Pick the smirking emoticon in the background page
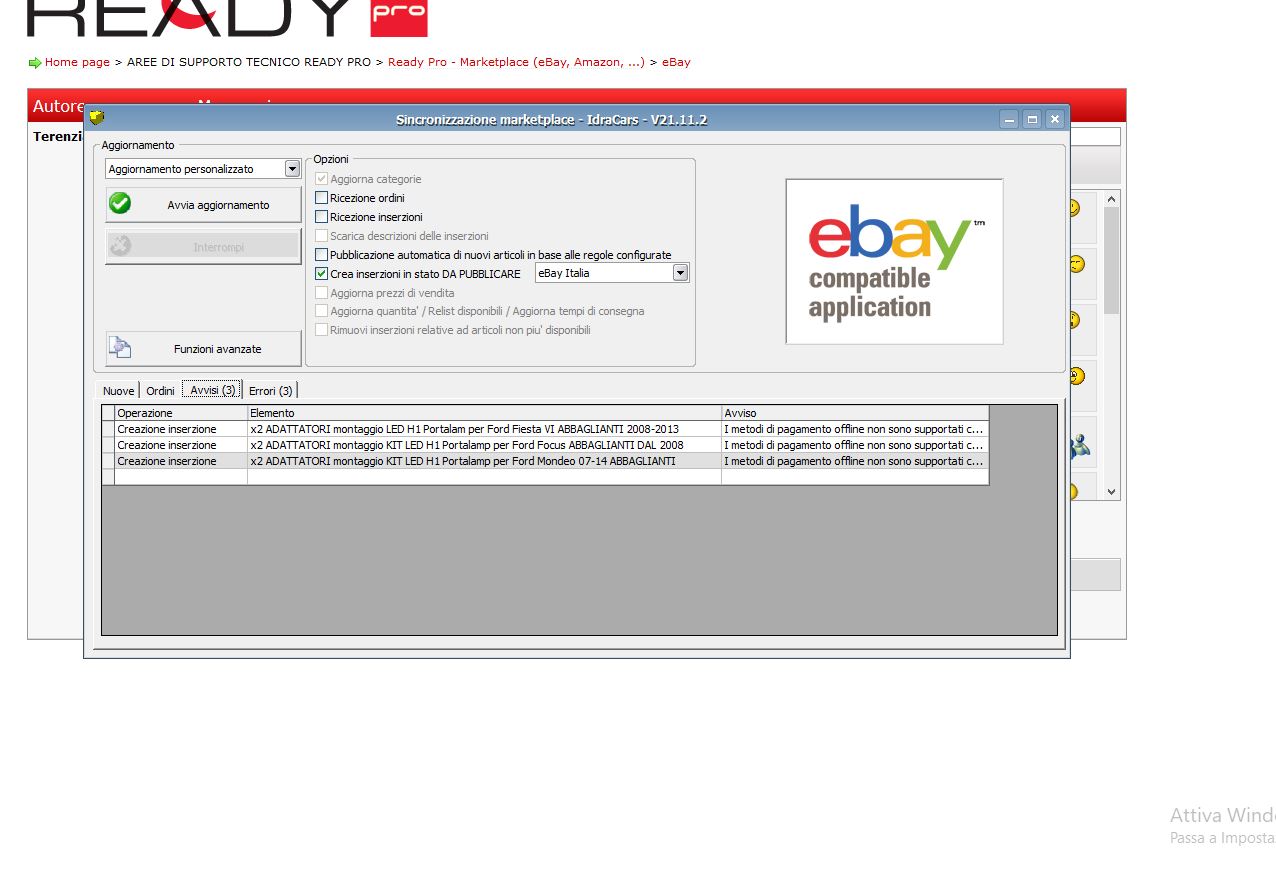This screenshot has width=1276, height=873. point(1075,264)
